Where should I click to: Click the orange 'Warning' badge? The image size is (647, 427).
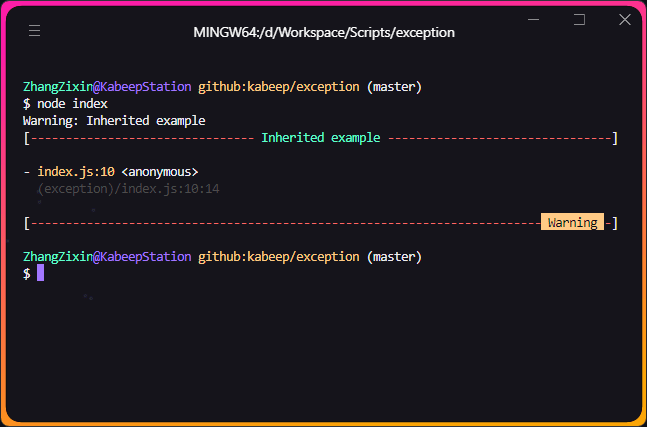click(x=572, y=223)
